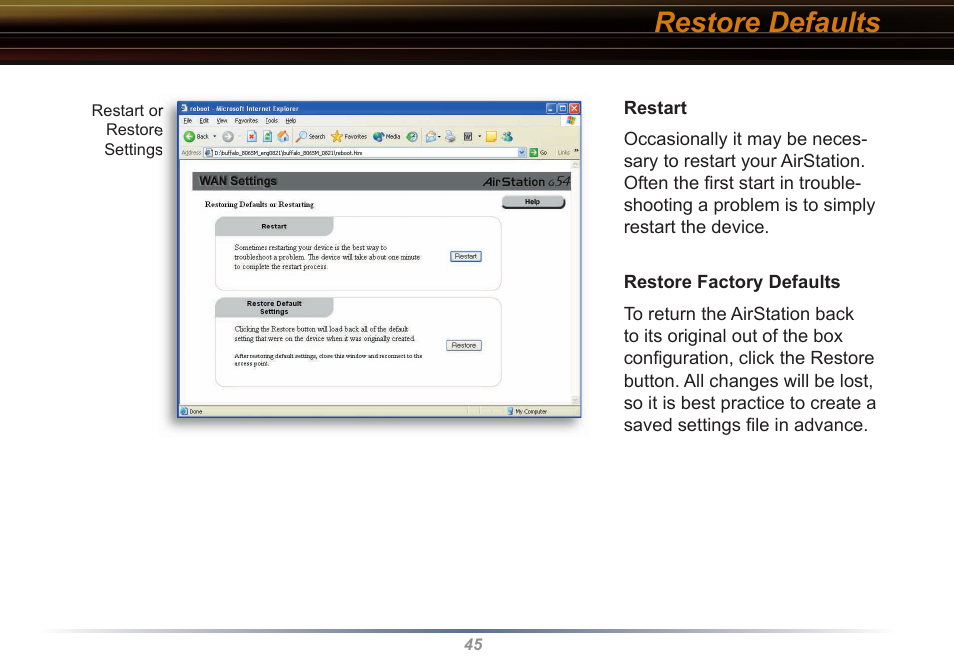Click the green Back arrow icon
Viewport: 954px width, 661px height.
pyautogui.click(x=189, y=137)
